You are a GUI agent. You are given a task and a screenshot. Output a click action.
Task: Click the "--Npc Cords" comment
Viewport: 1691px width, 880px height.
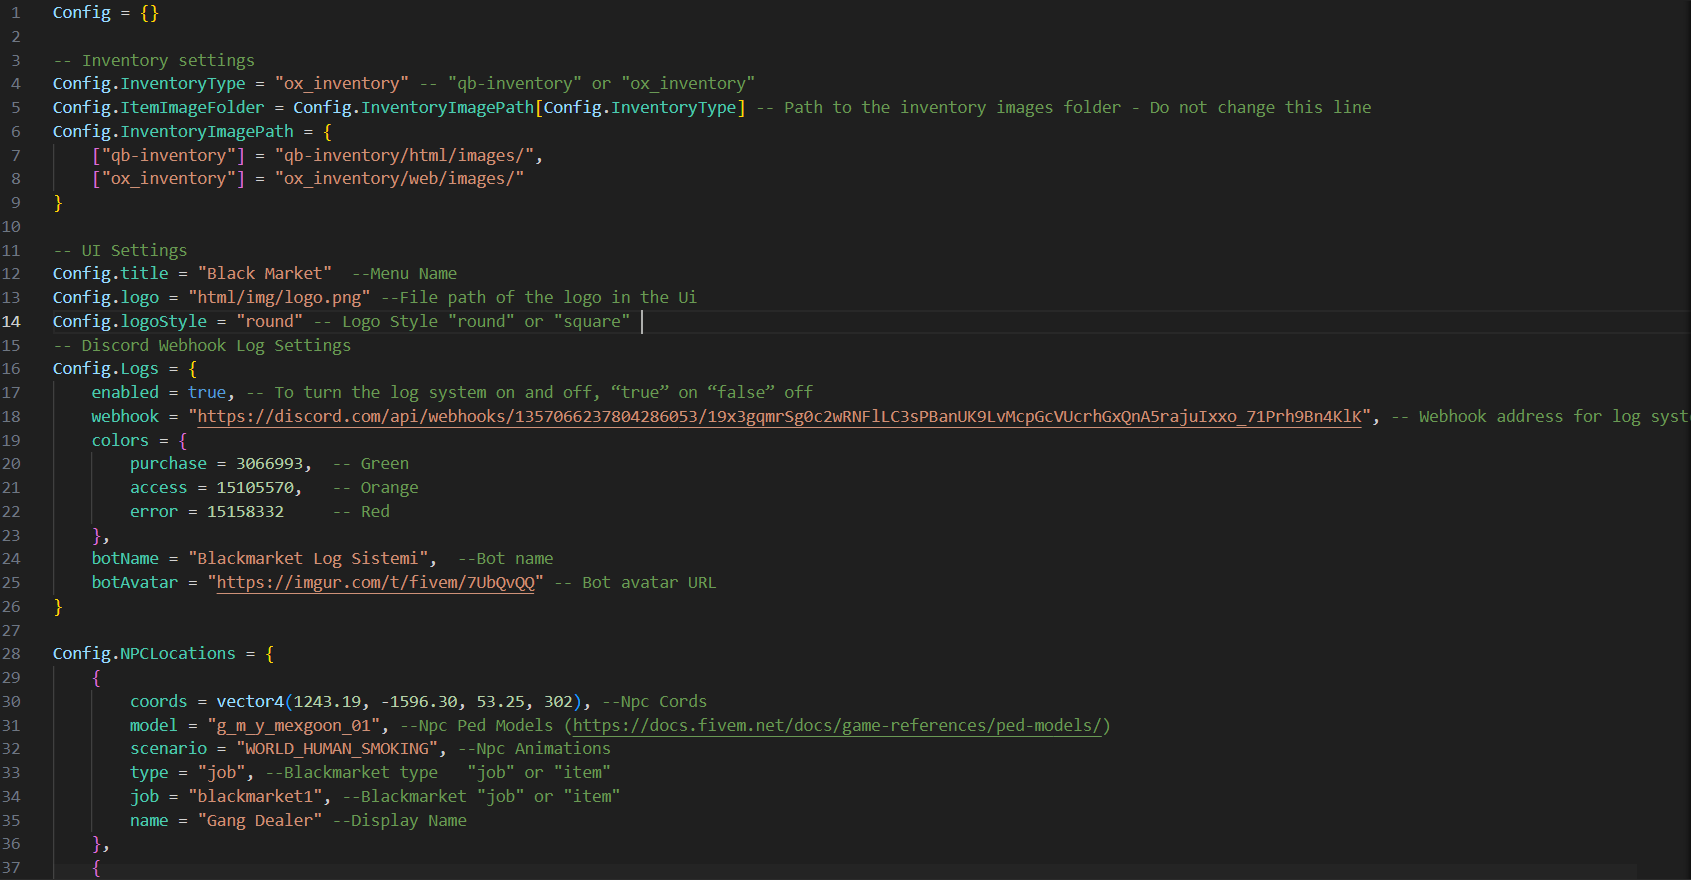pyautogui.click(x=654, y=701)
